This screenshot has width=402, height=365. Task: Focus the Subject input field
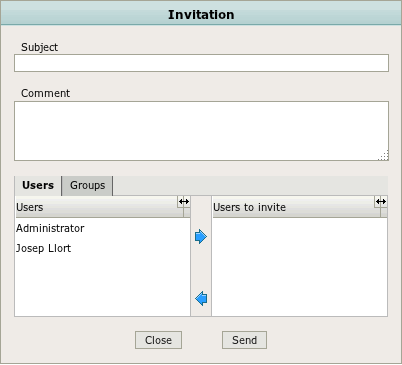pyautogui.click(x=201, y=63)
